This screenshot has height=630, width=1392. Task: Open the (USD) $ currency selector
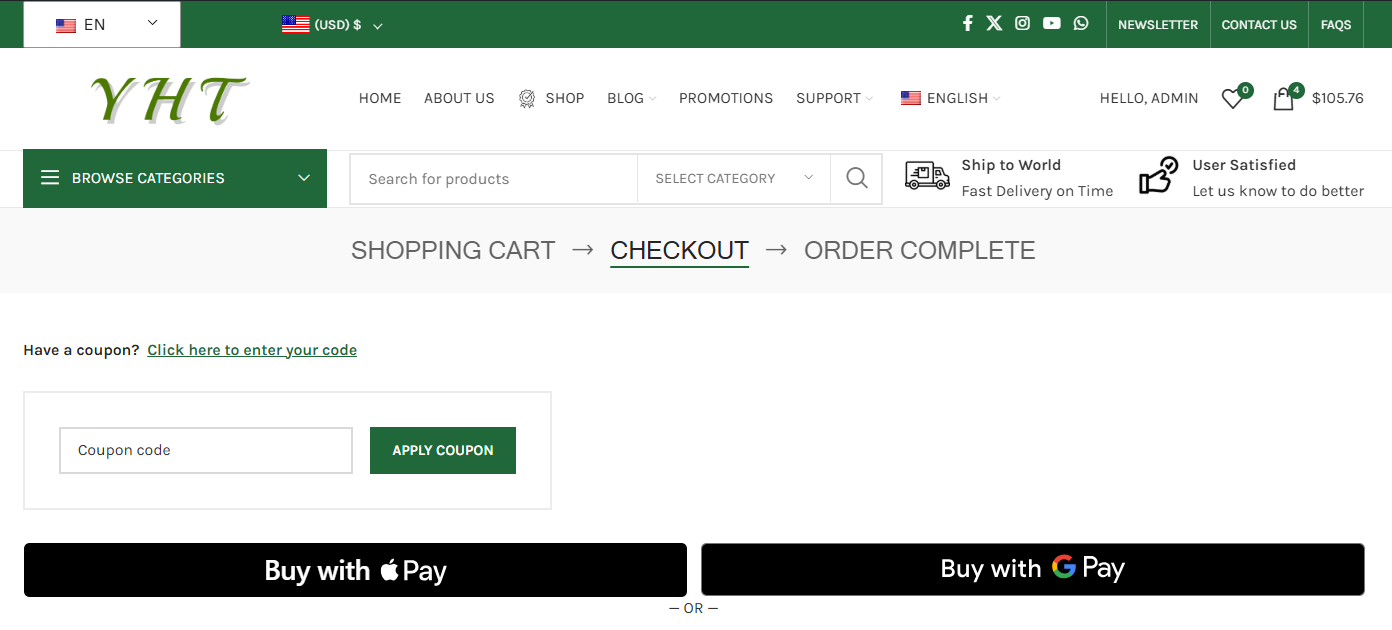(332, 25)
